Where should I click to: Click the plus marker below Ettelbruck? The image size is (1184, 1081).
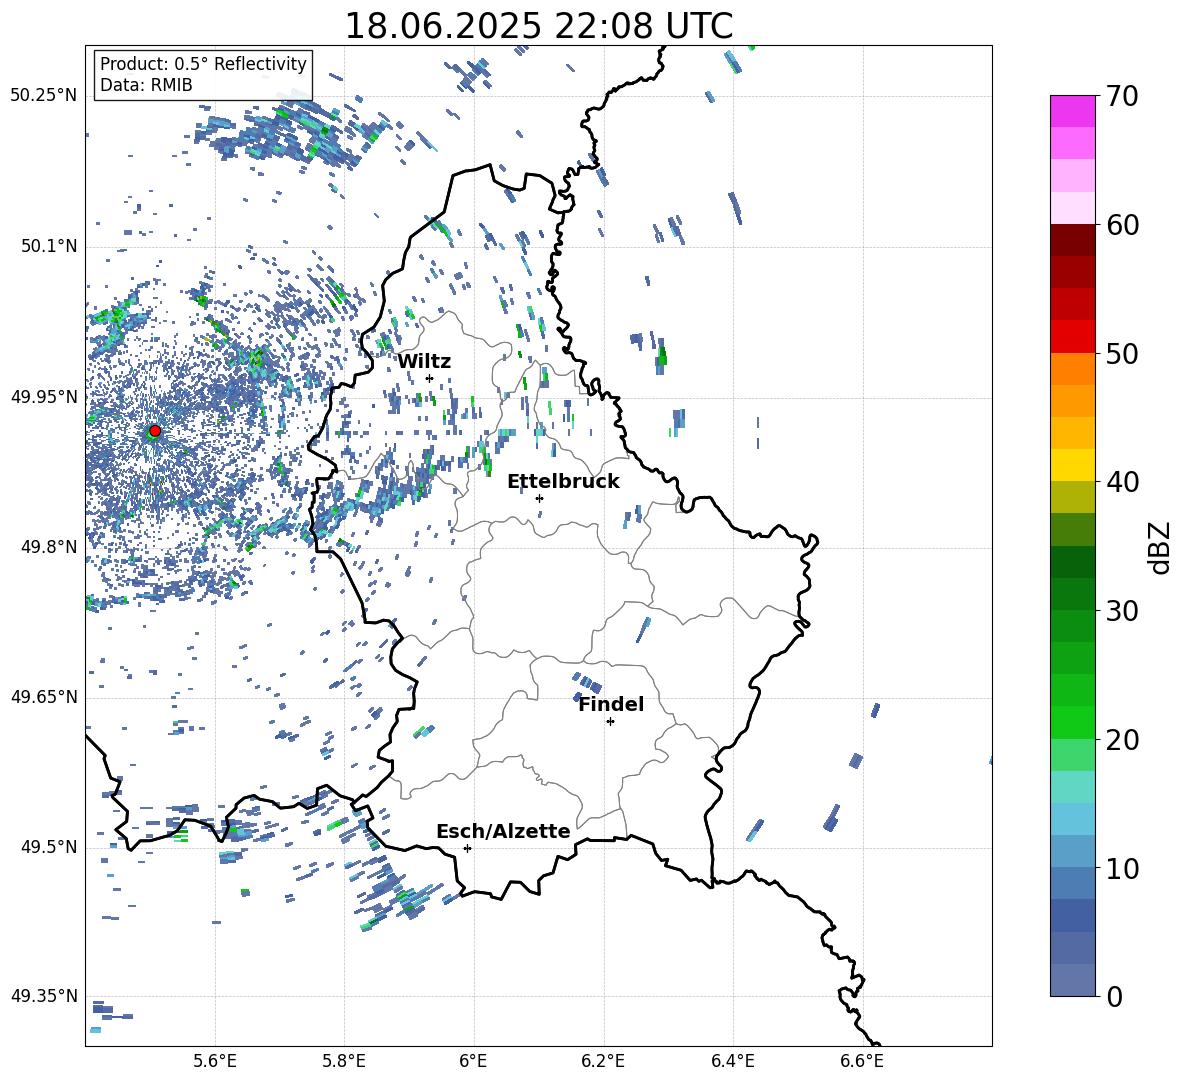coord(539,498)
